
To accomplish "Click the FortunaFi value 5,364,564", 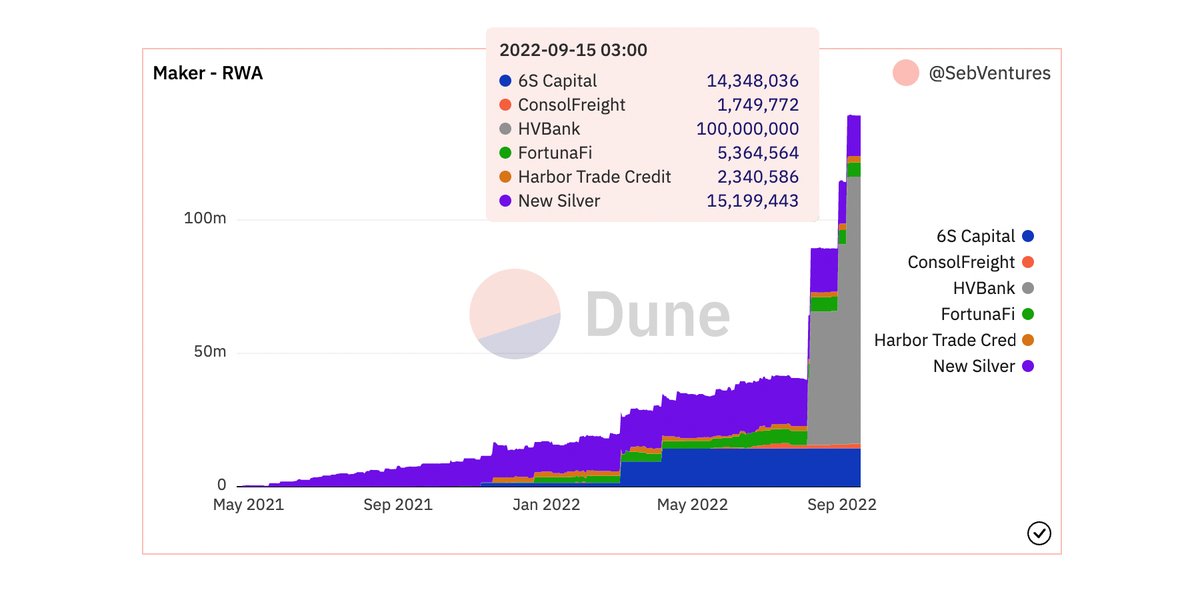I will (758, 153).
